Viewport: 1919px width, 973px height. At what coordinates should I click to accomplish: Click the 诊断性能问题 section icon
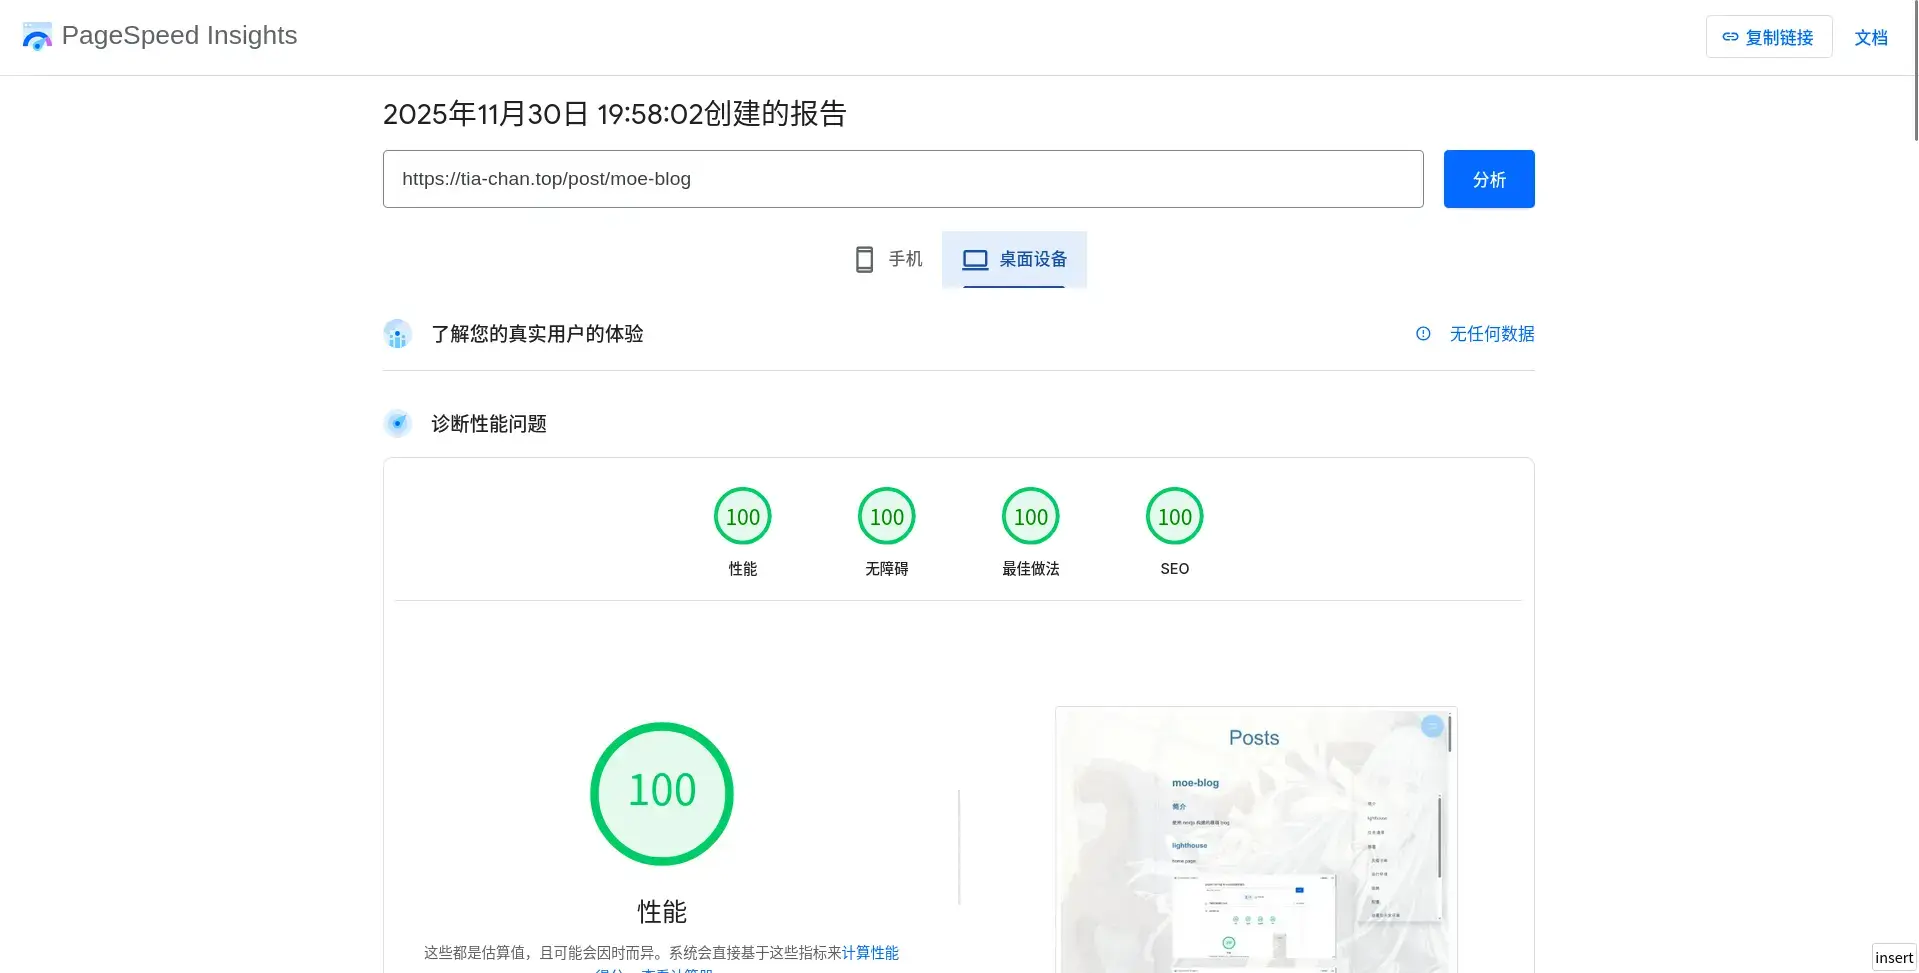pyautogui.click(x=397, y=424)
